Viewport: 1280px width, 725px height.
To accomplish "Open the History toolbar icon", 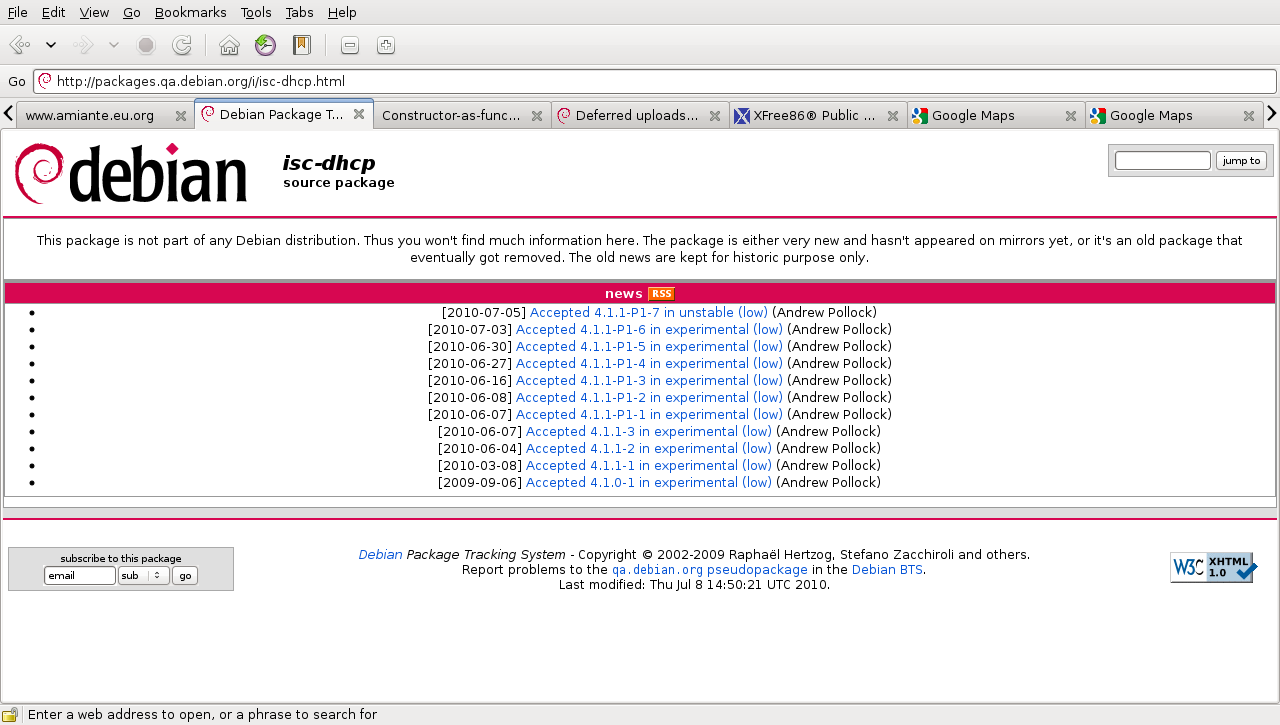I will [x=265, y=45].
